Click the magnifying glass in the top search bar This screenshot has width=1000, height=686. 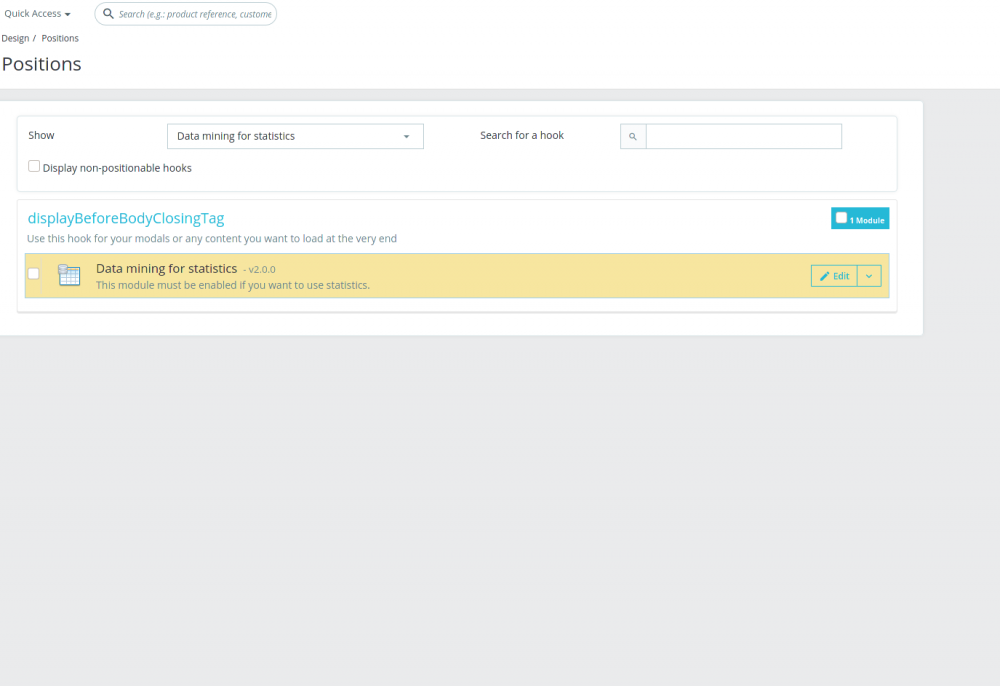[x=109, y=14]
